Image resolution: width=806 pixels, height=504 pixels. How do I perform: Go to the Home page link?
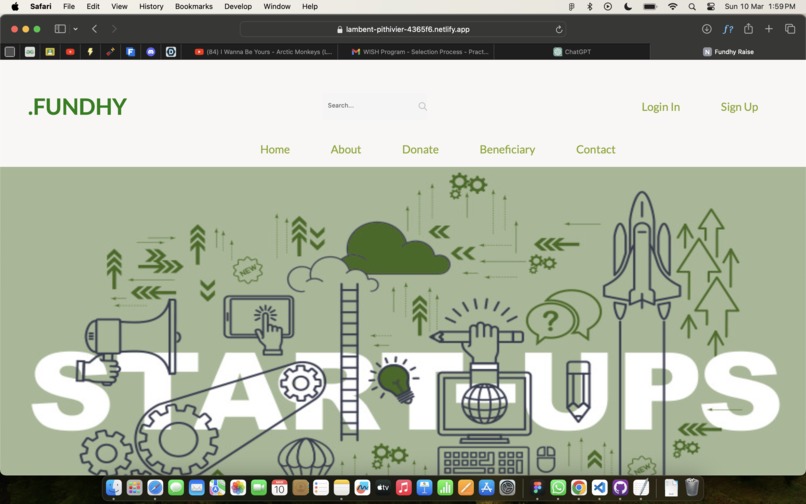275,149
